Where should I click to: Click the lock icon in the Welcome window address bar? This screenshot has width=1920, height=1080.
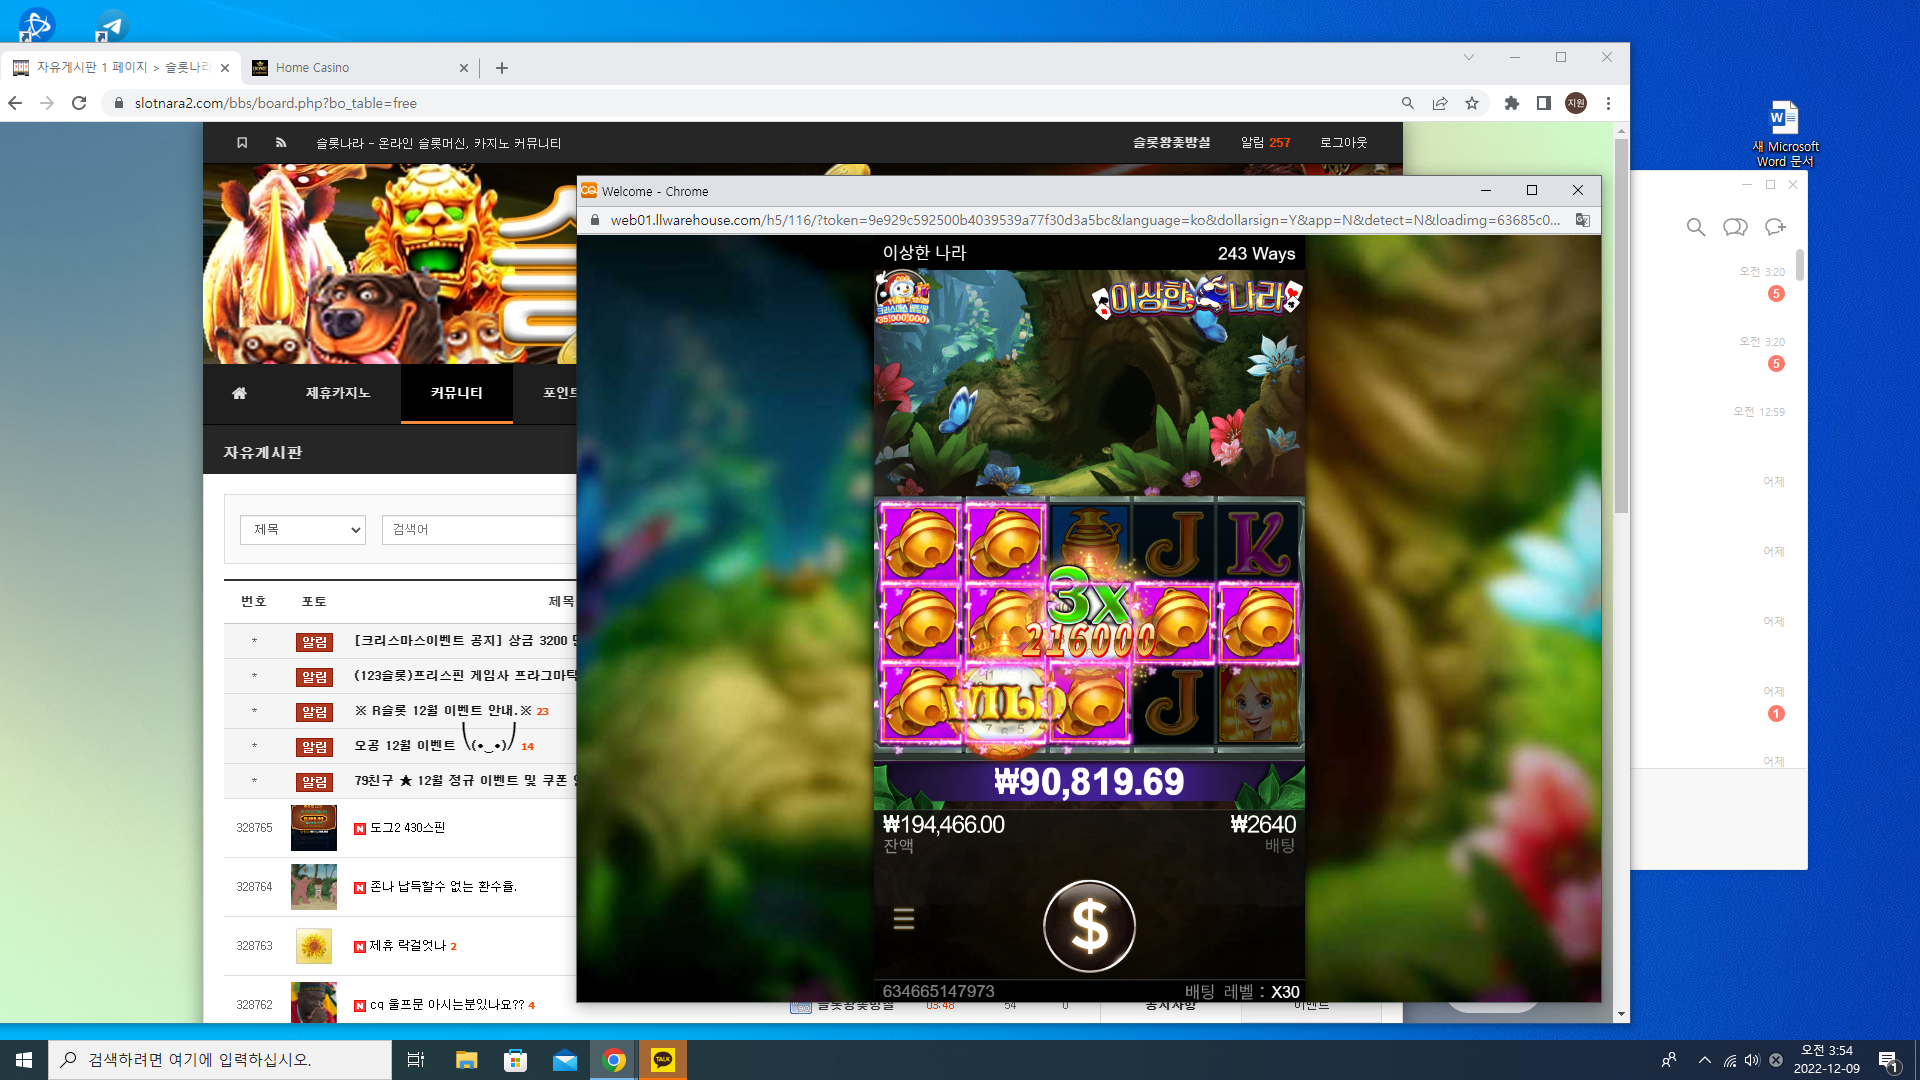(x=595, y=220)
